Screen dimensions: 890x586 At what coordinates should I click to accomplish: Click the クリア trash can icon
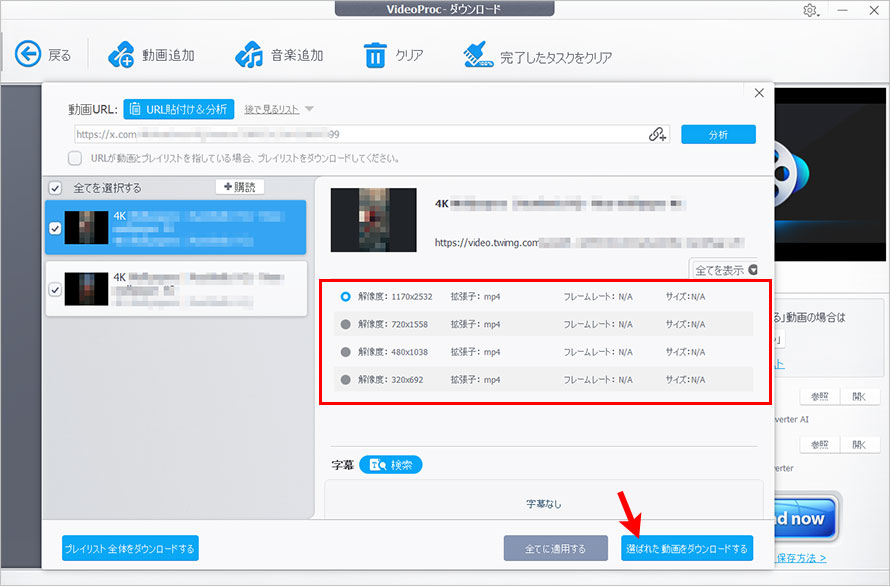[x=375, y=55]
